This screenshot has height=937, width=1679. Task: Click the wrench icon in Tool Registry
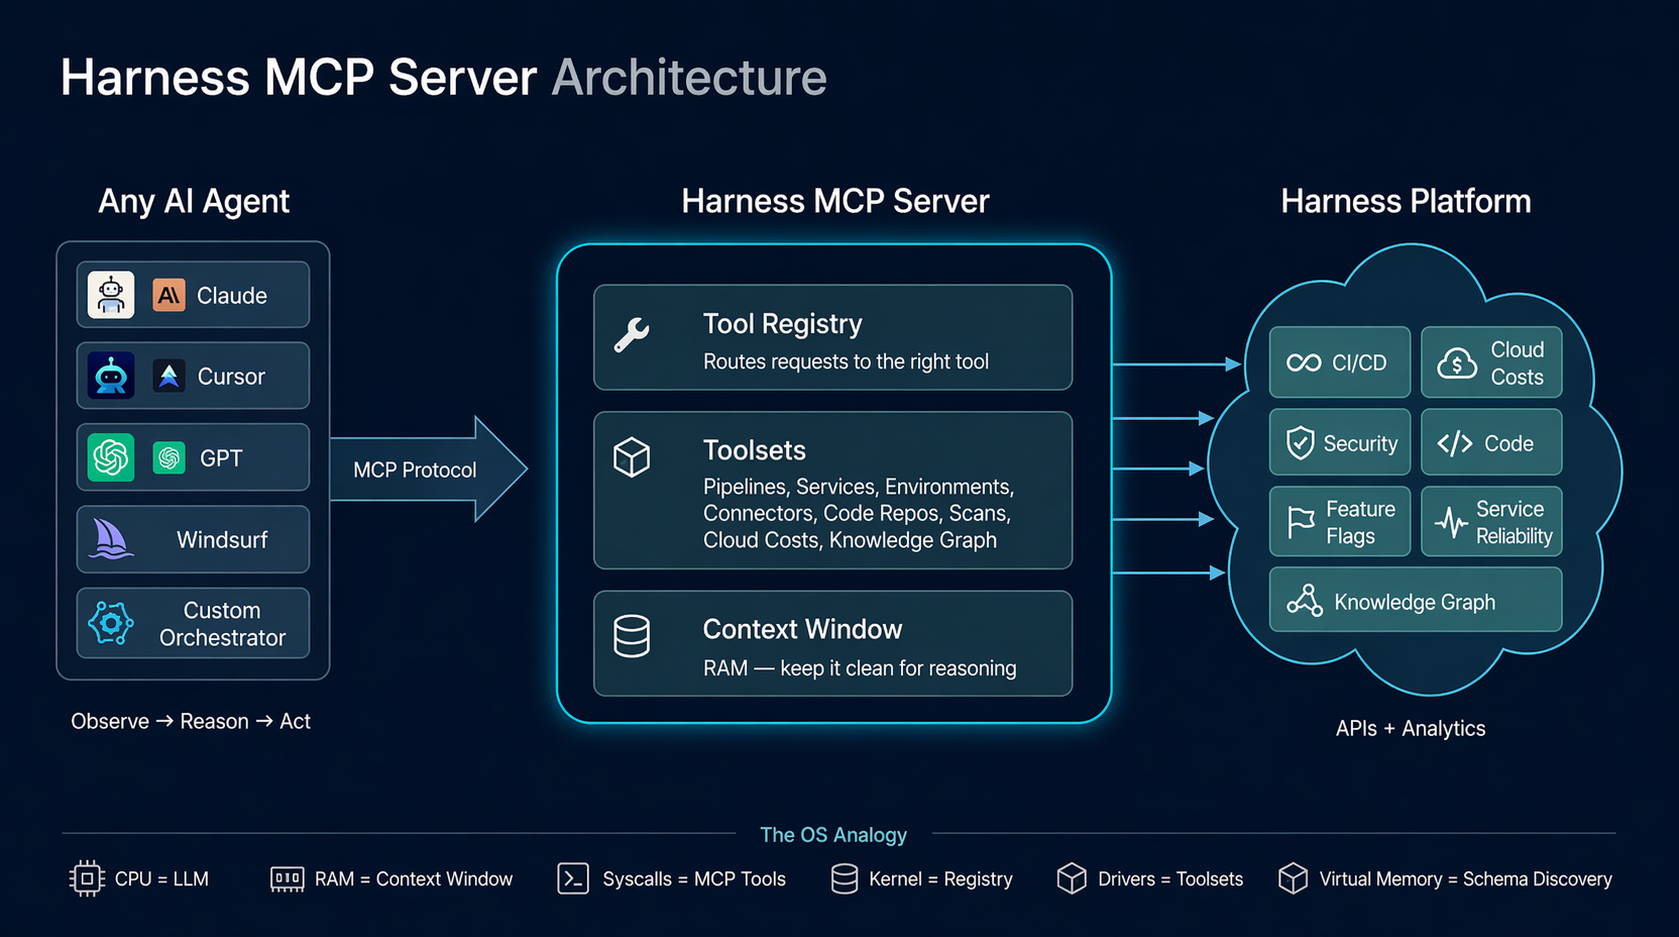632,335
